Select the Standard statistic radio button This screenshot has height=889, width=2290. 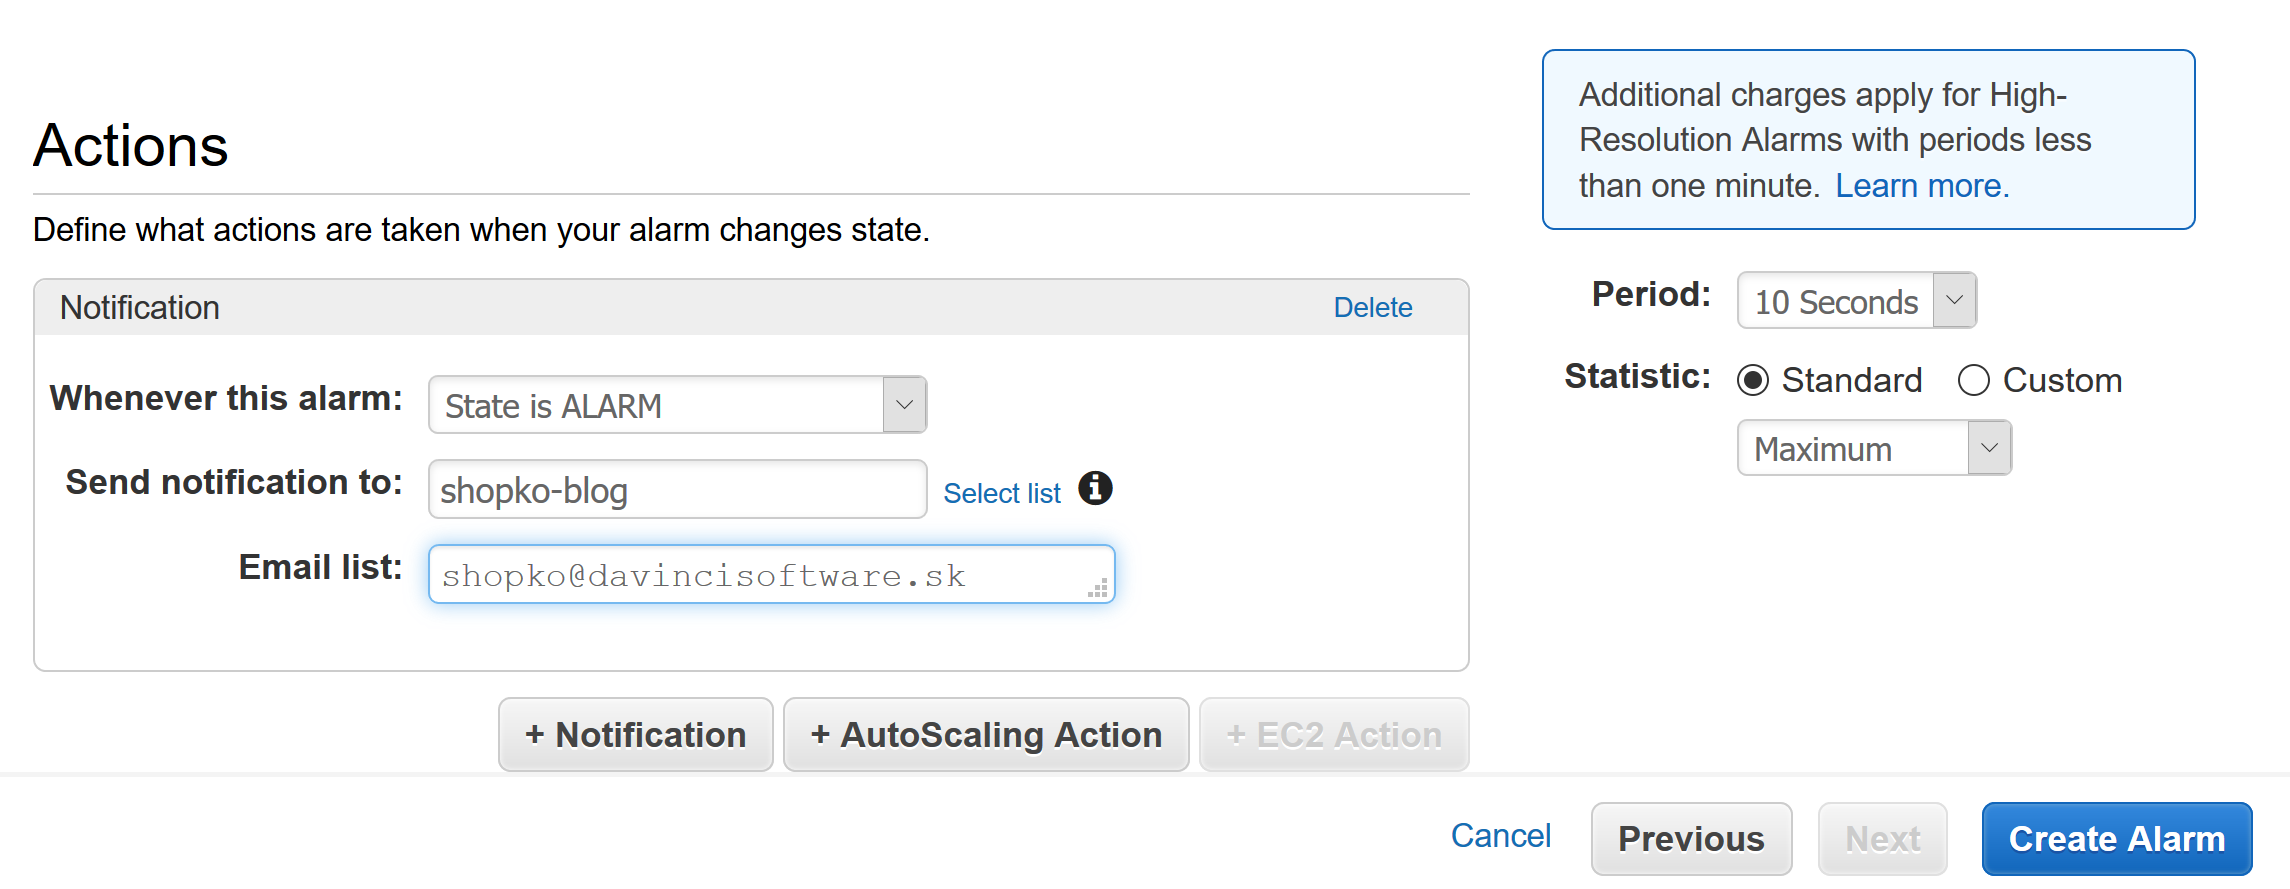[1753, 381]
